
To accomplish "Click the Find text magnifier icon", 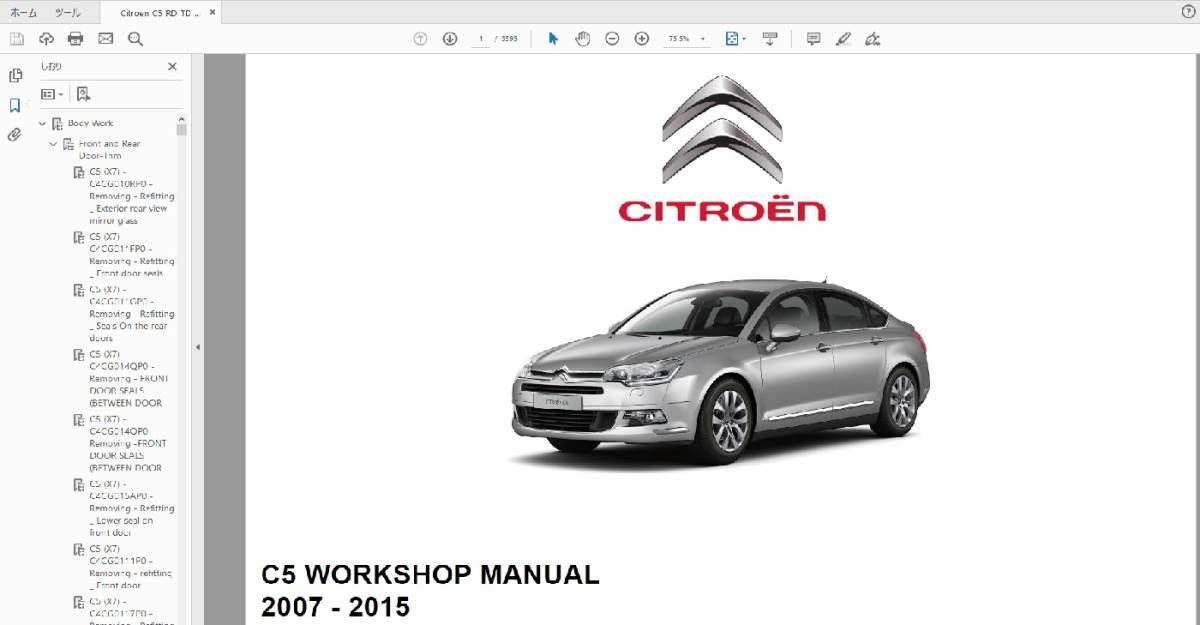I will pos(135,39).
